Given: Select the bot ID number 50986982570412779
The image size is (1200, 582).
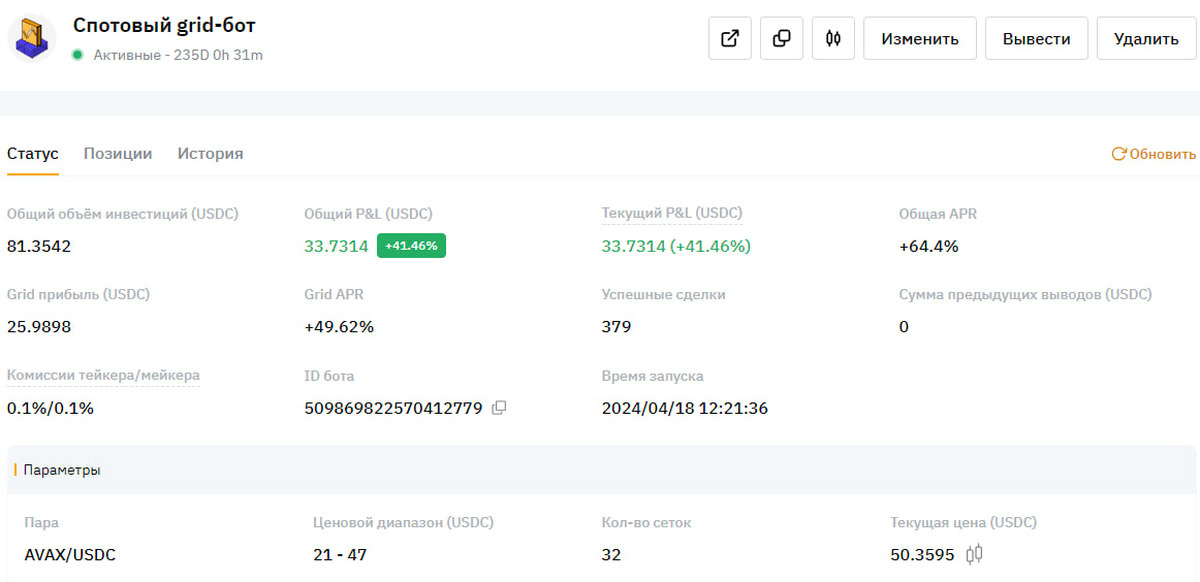Looking at the screenshot, I should point(393,408).
